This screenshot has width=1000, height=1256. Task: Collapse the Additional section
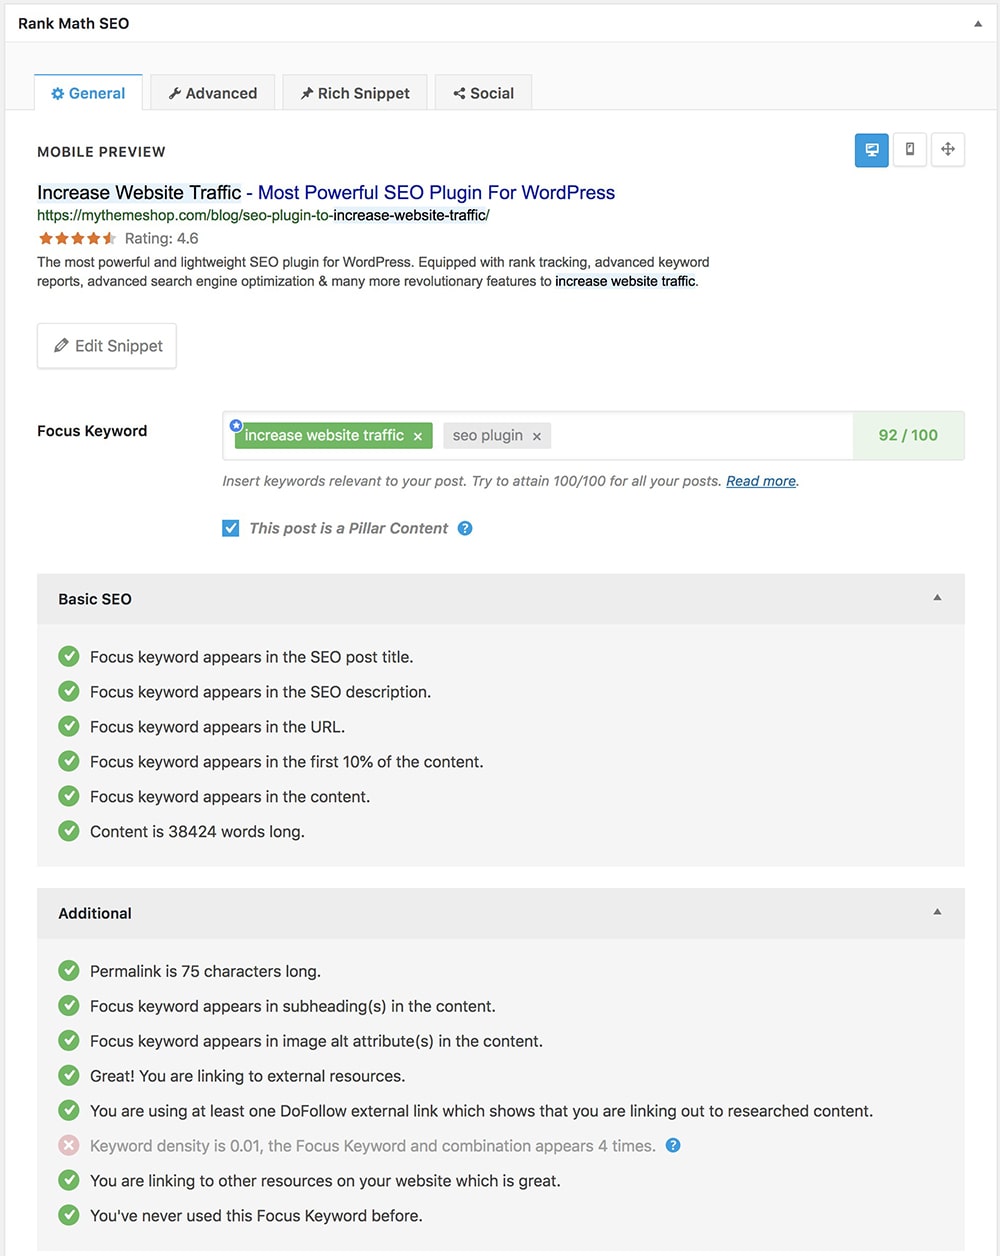937,912
